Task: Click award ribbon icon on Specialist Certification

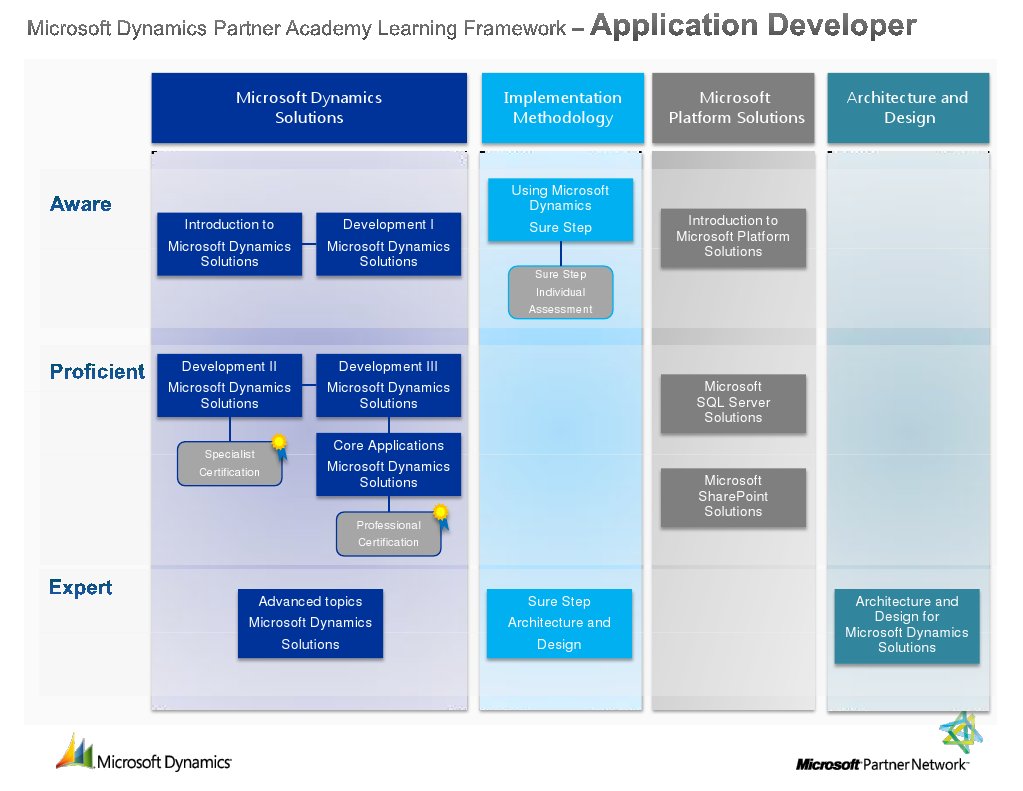Action: 280,446
